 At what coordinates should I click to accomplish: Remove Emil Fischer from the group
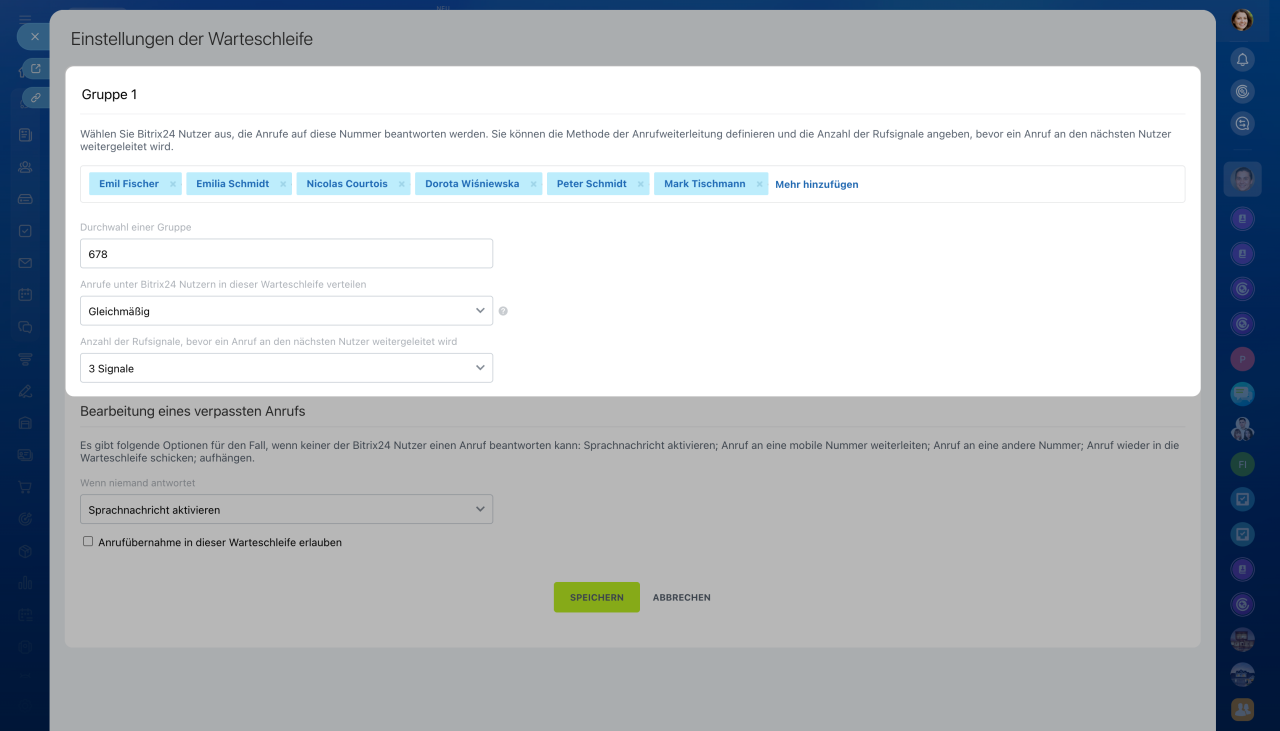coord(173,184)
